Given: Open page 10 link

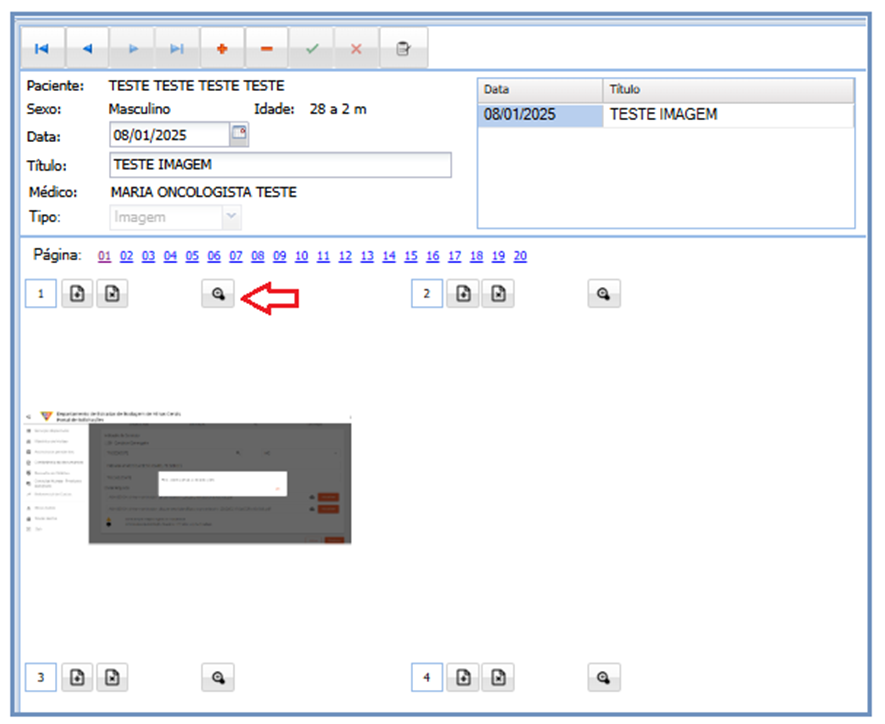Looking at the screenshot, I should 302,256.
